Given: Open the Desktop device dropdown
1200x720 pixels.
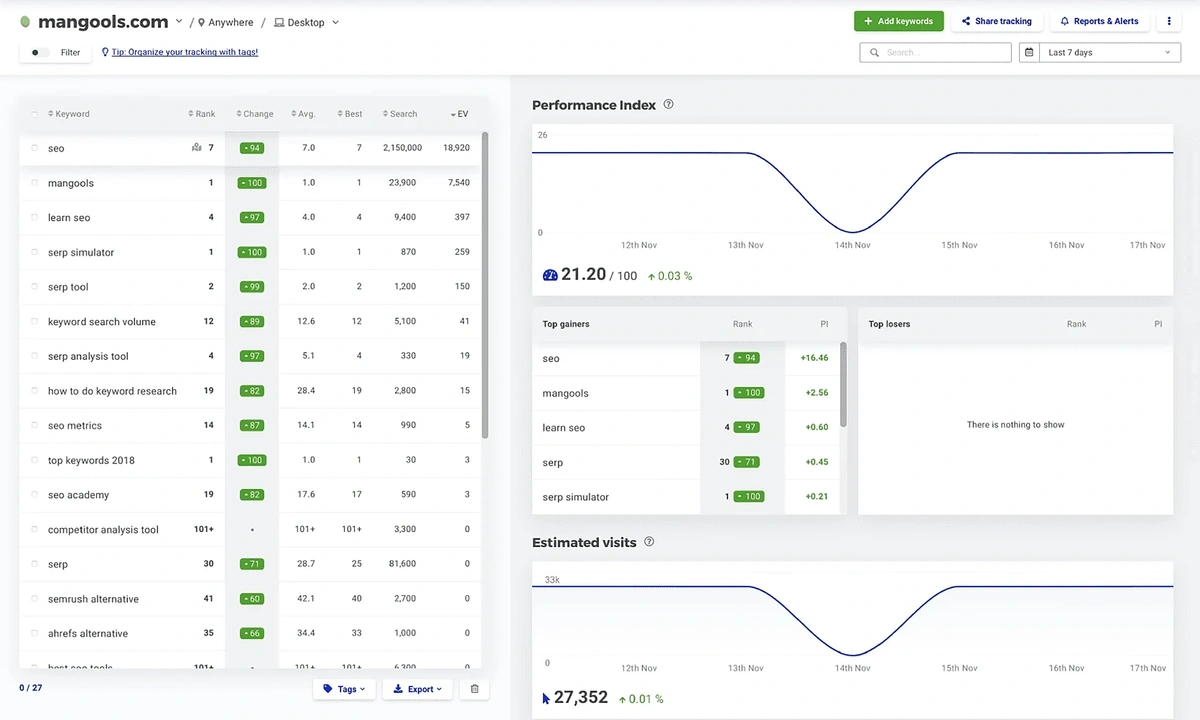Looking at the screenshot, I should click(306, 22).
